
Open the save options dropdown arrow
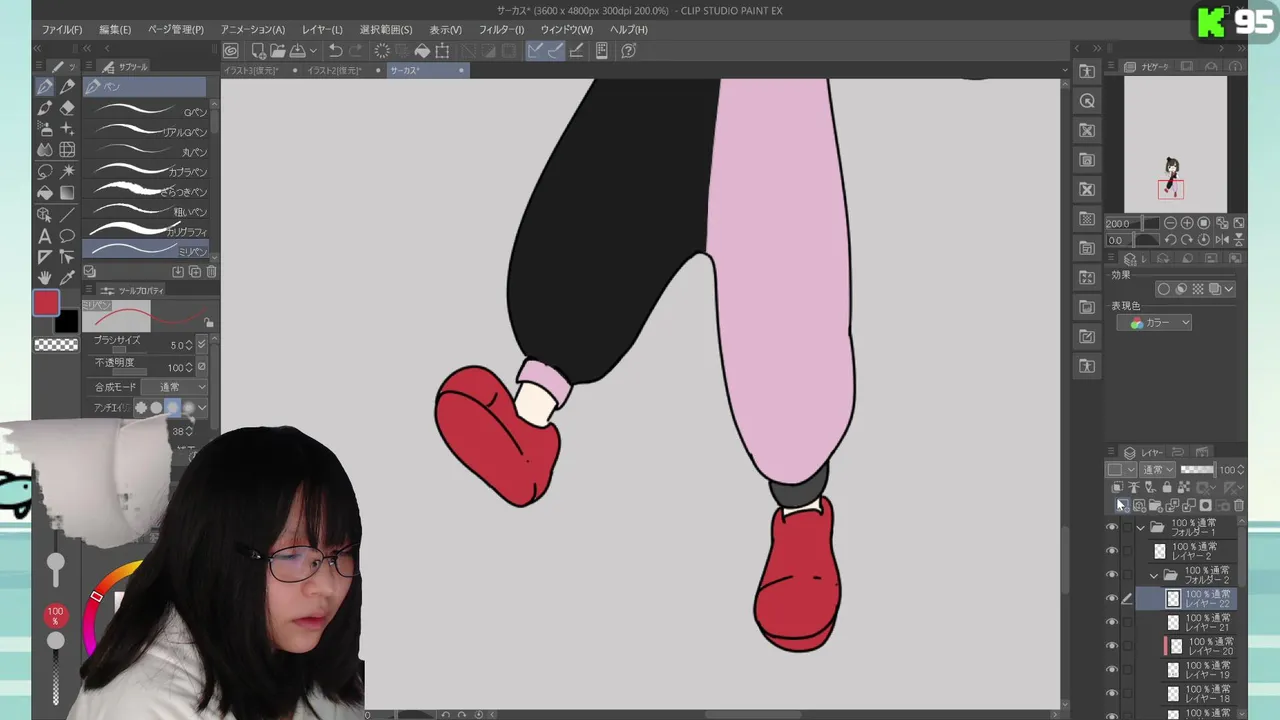pyautogui.click(x=313, y=51)
